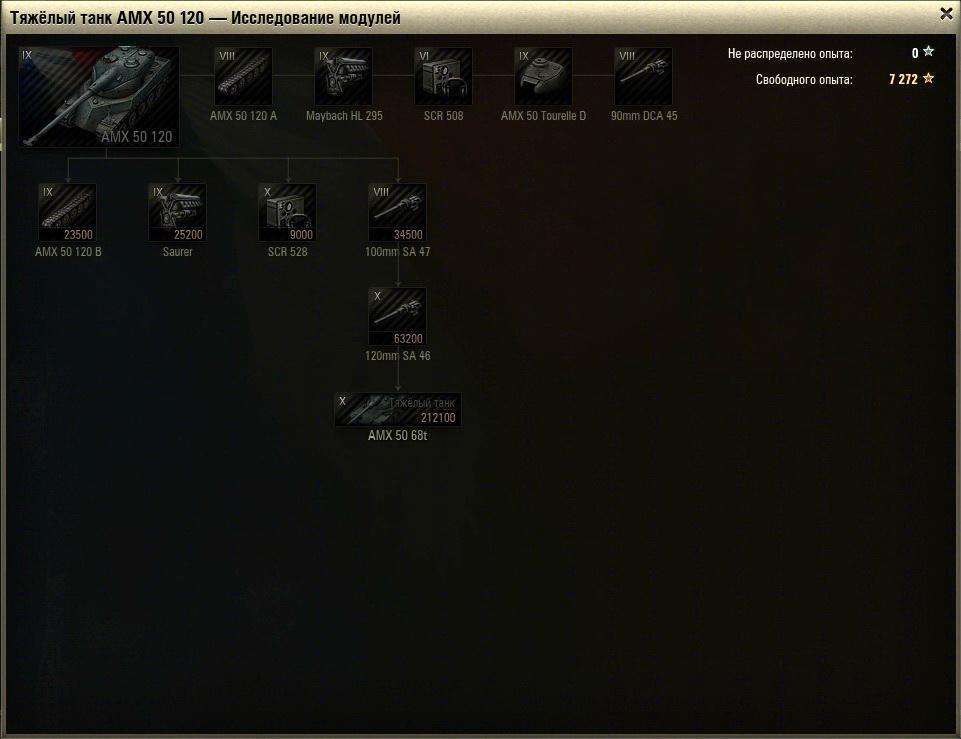Close the module research window
The image size is (961, 739).
pyautogui.click(x=946, y=13)
